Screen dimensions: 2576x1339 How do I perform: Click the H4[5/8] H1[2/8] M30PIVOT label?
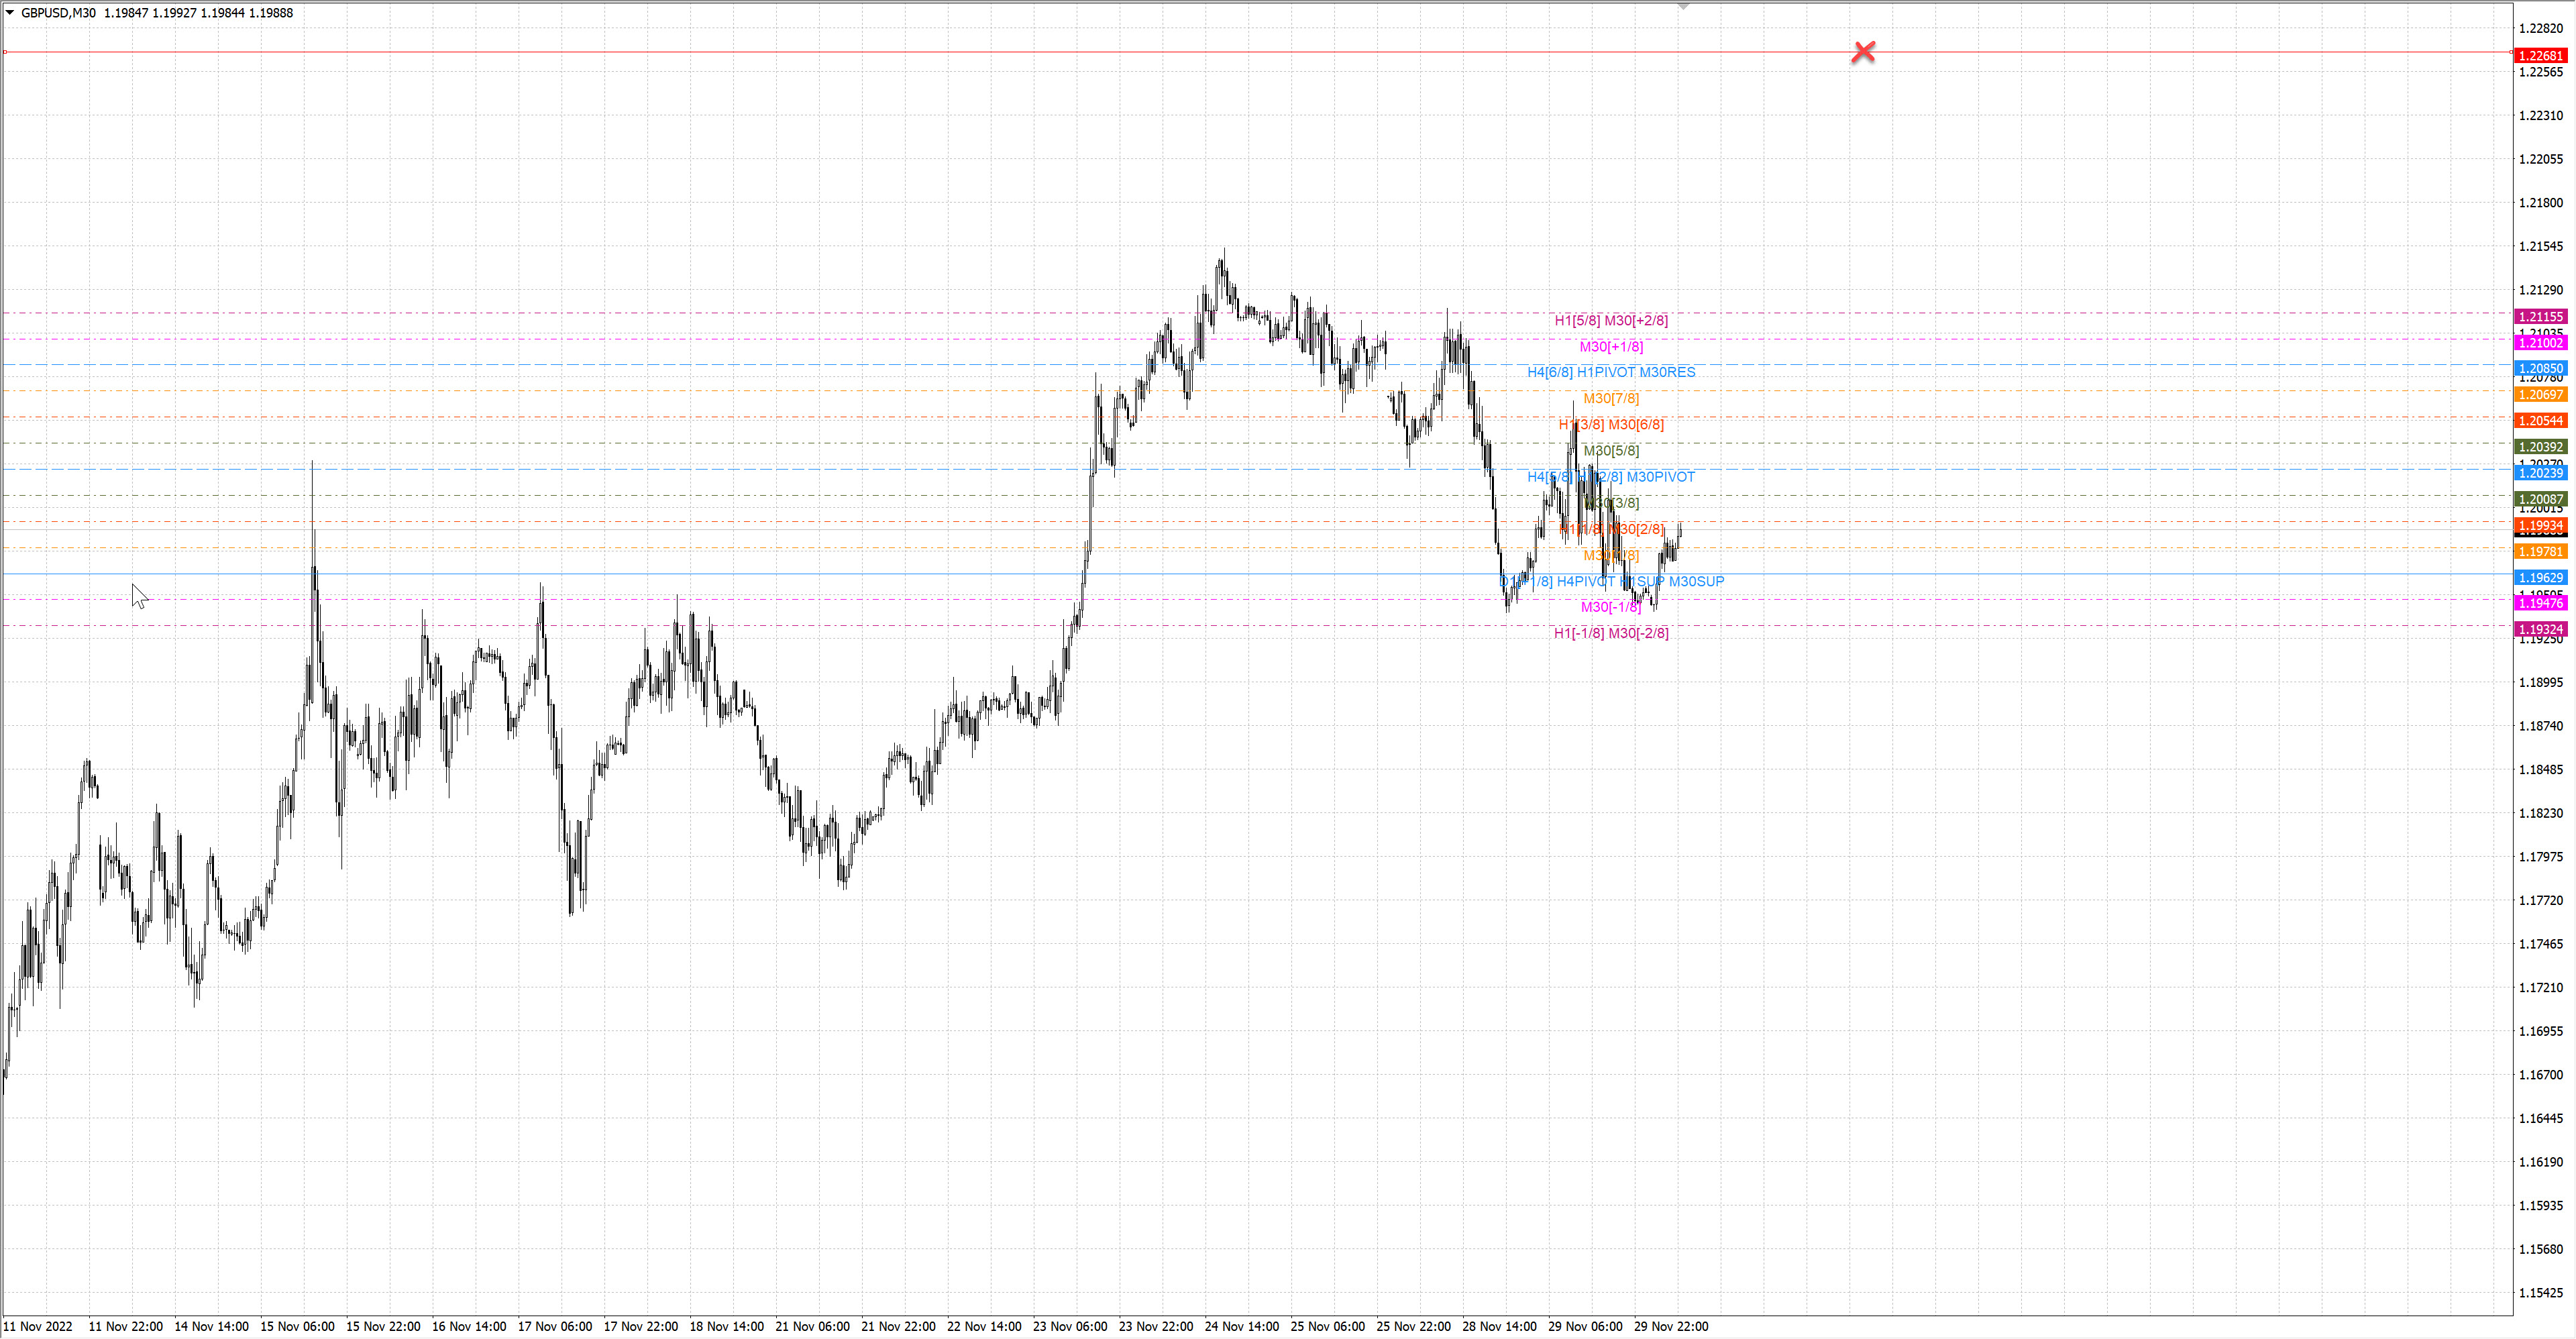point(1610,477)
